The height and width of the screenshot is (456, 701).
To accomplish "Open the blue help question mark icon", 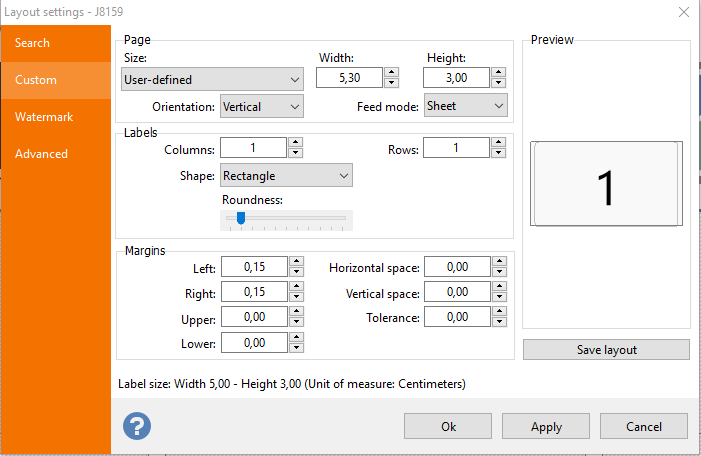I will [x=137, y=426].
